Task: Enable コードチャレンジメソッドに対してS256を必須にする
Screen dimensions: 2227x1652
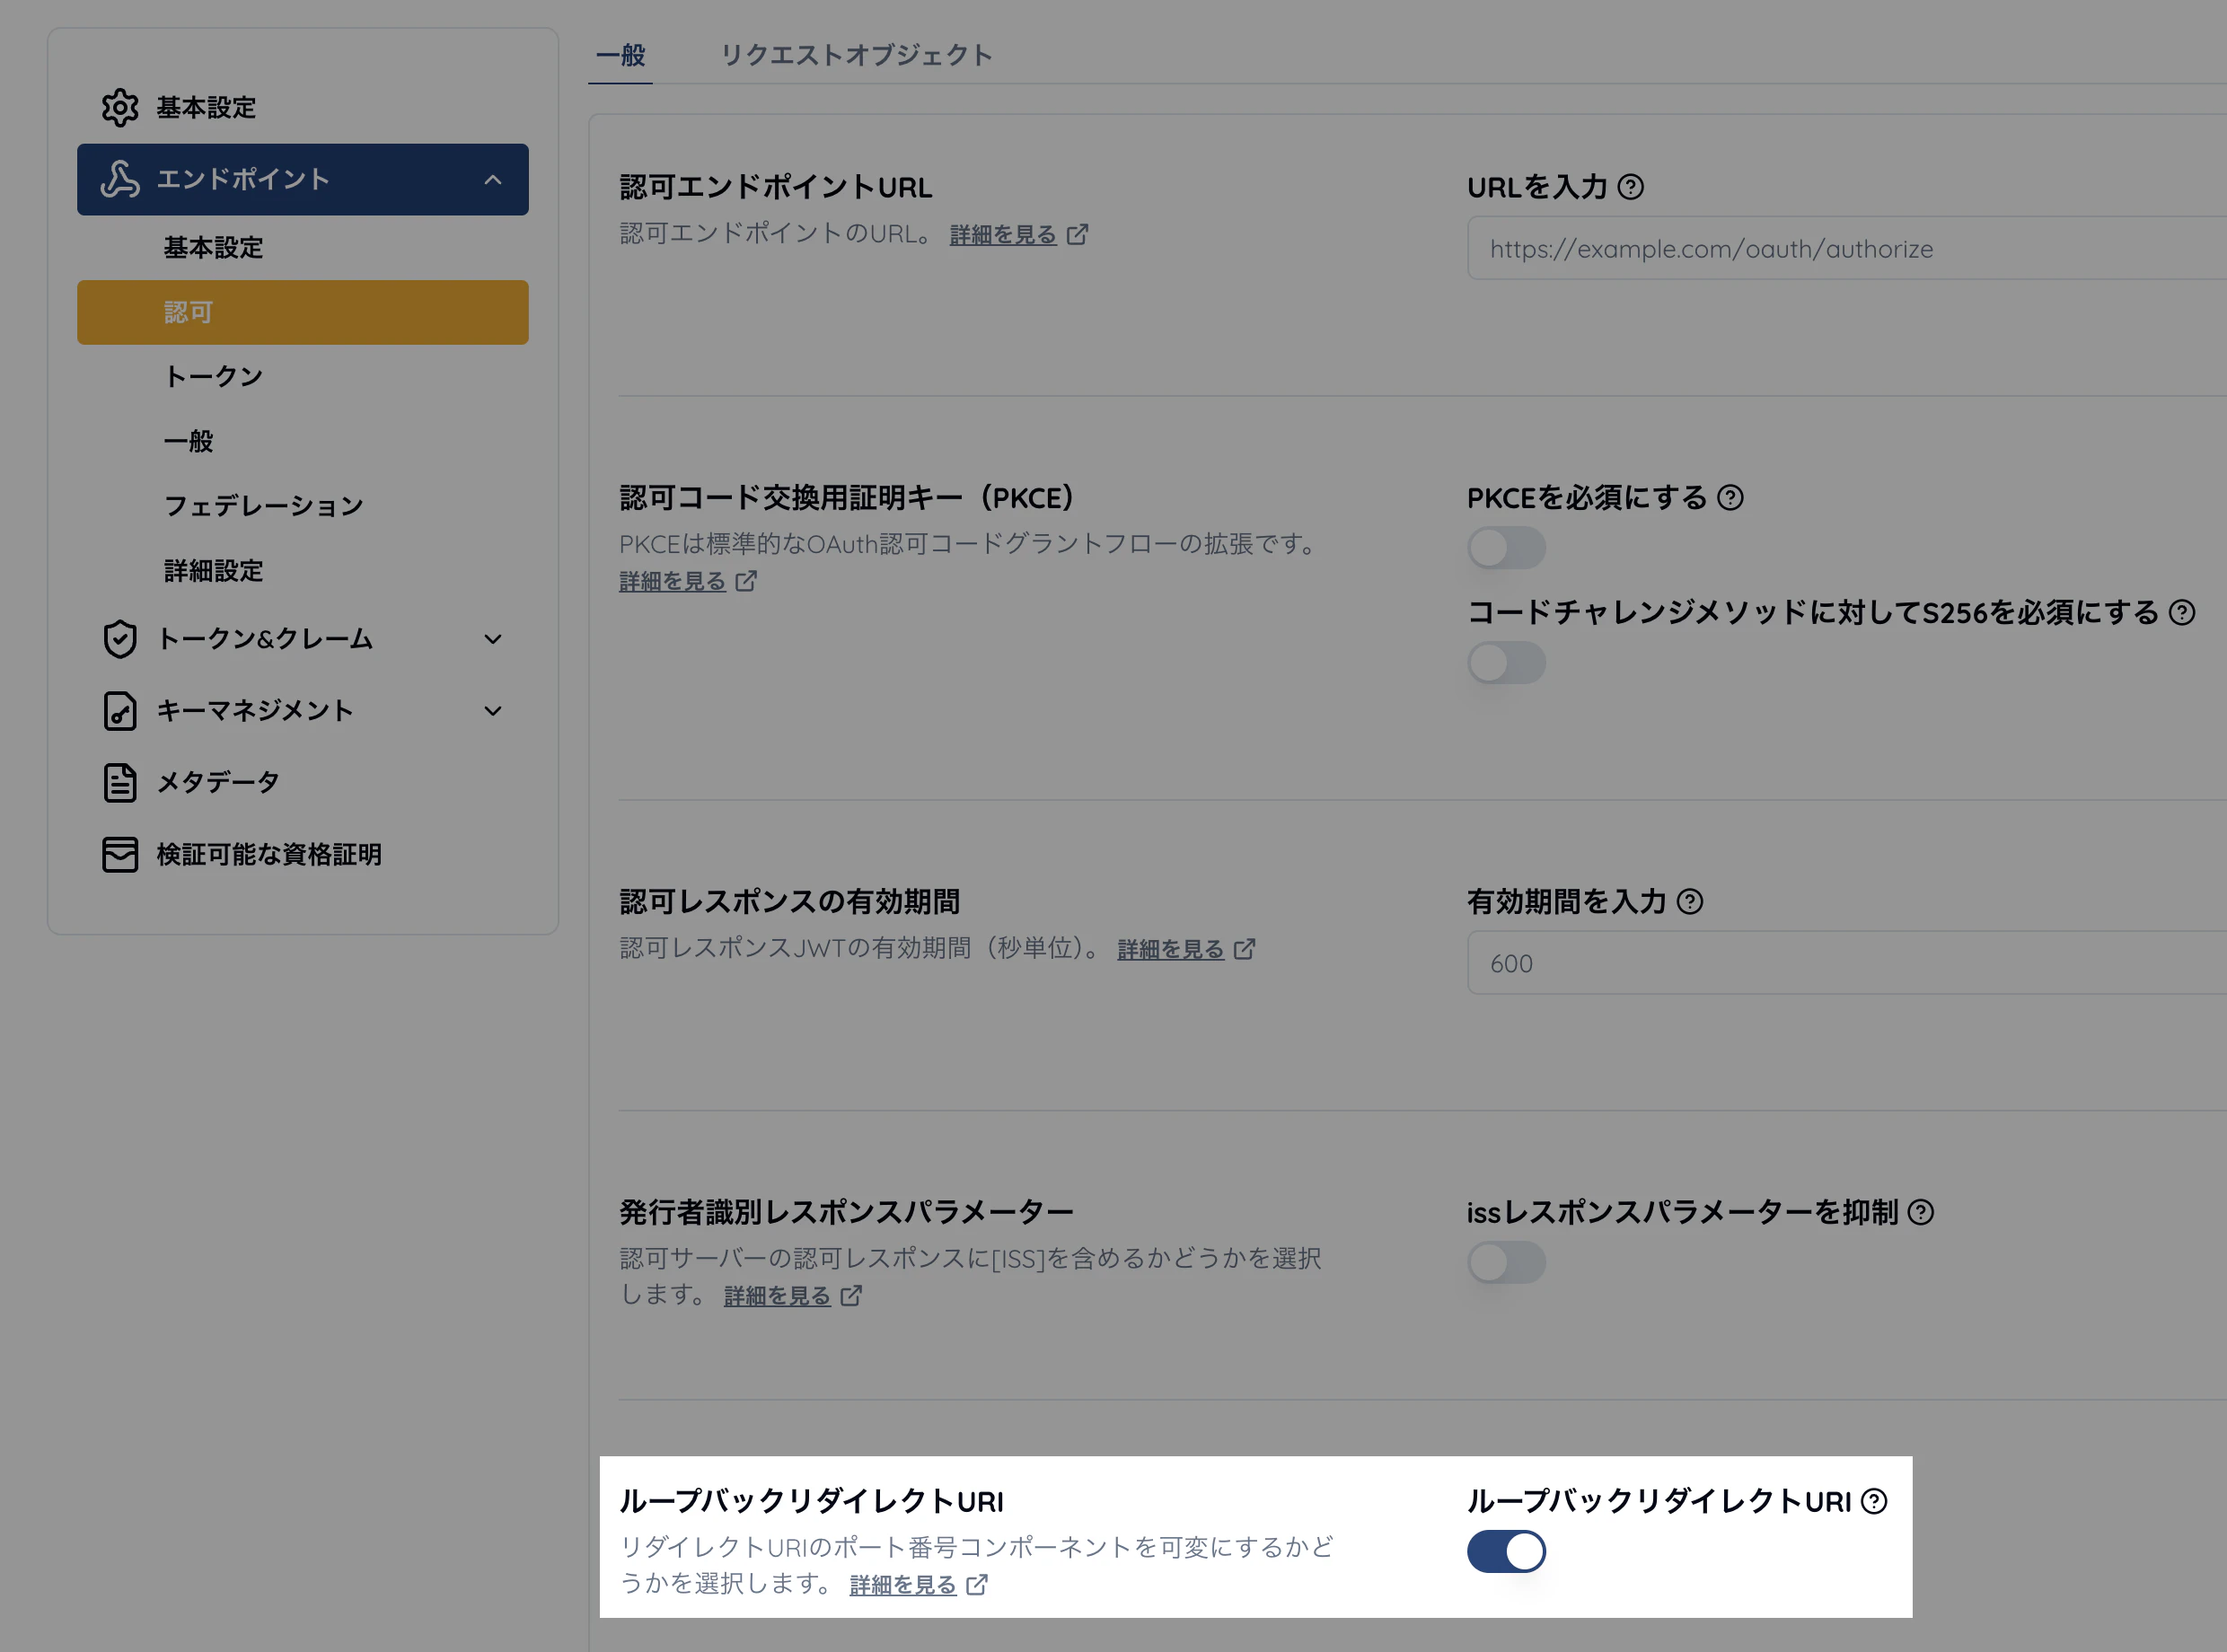Action: coord(1507,663)
